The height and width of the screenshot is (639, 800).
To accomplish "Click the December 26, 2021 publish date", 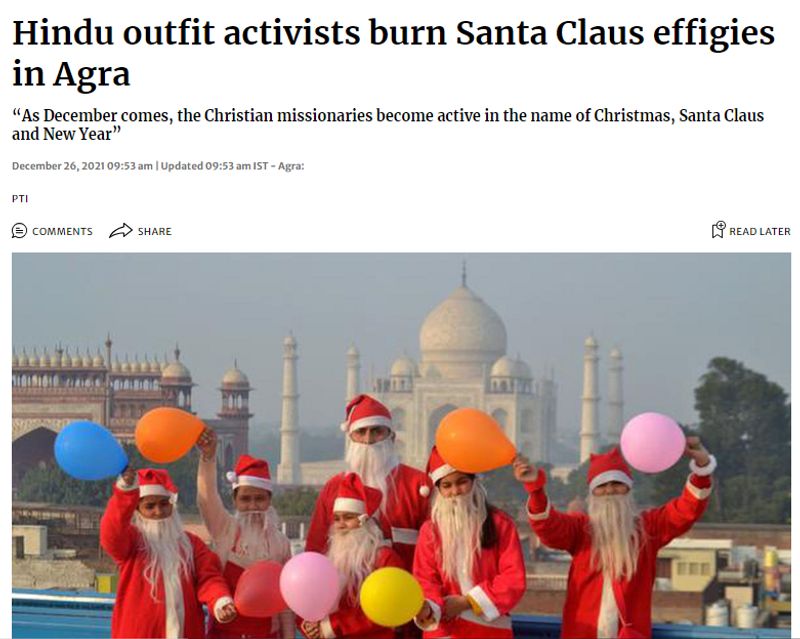I will click(x=82, y=166).
